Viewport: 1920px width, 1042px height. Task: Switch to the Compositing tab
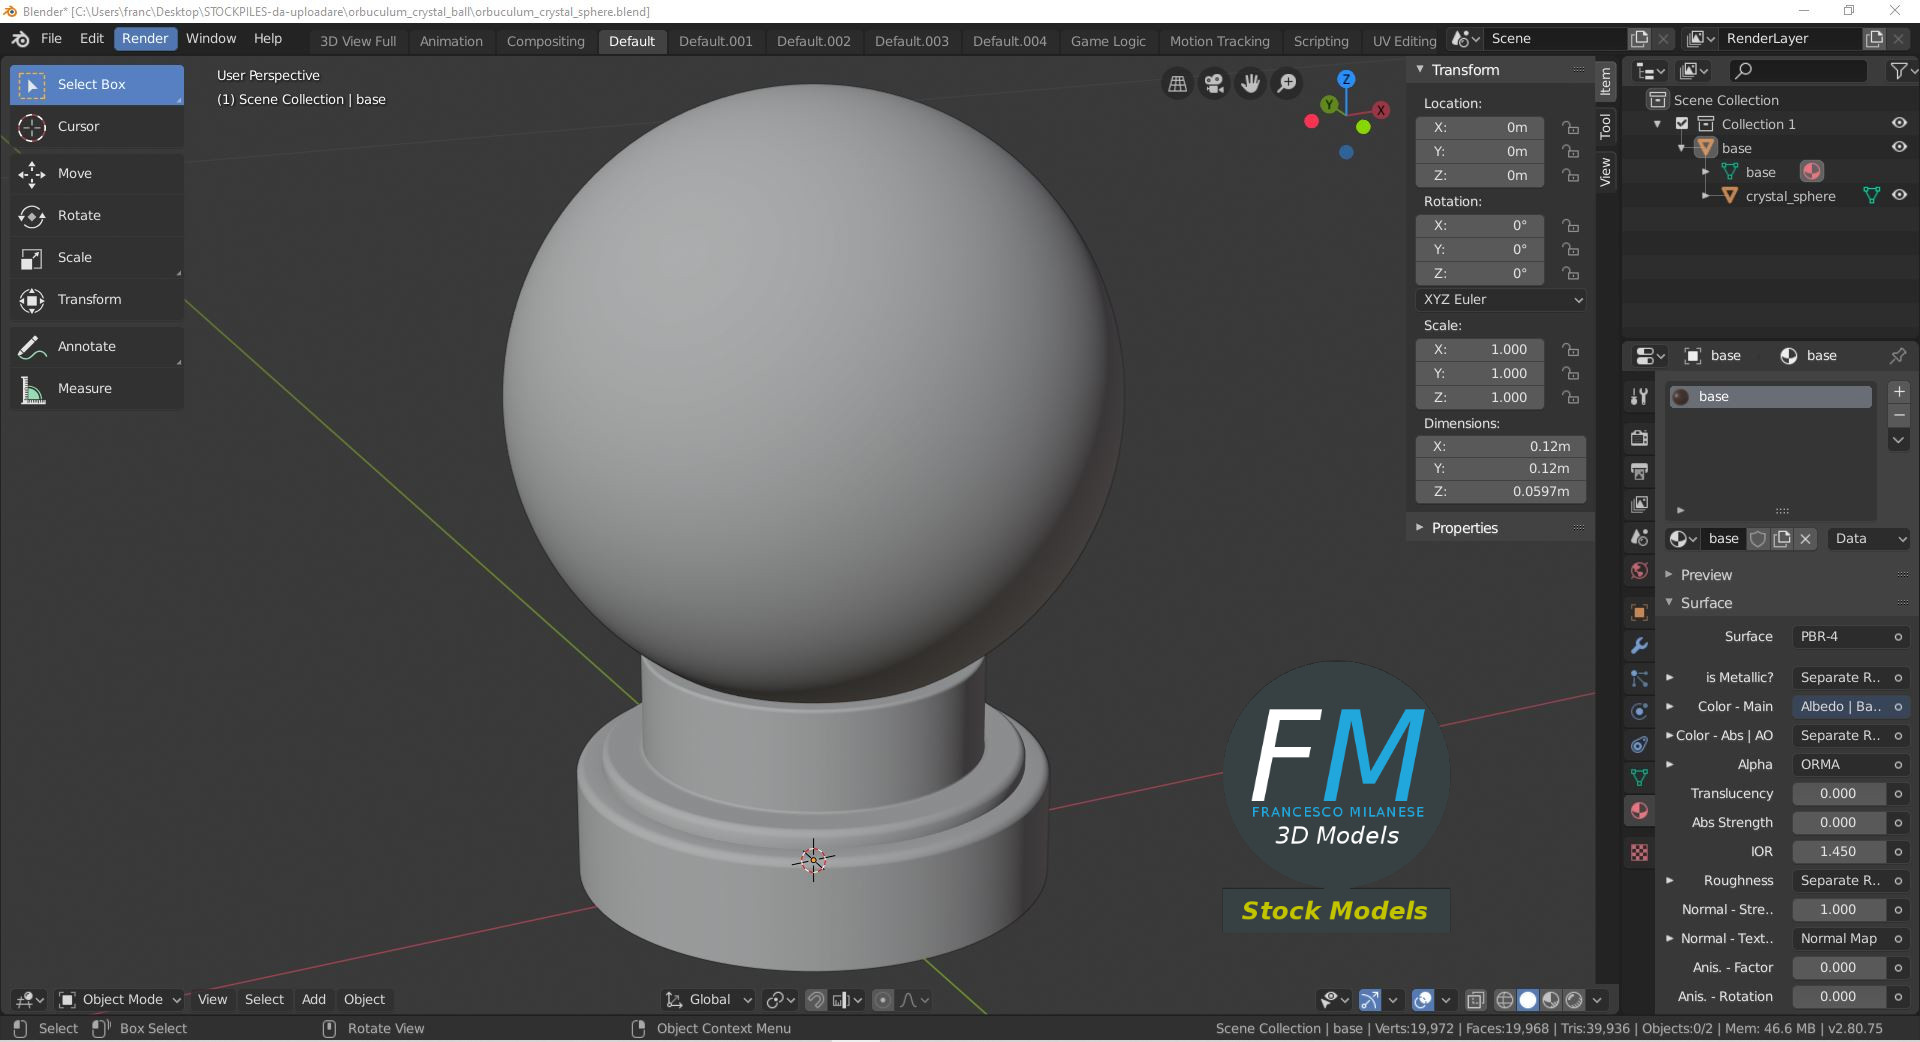[545, 41]
